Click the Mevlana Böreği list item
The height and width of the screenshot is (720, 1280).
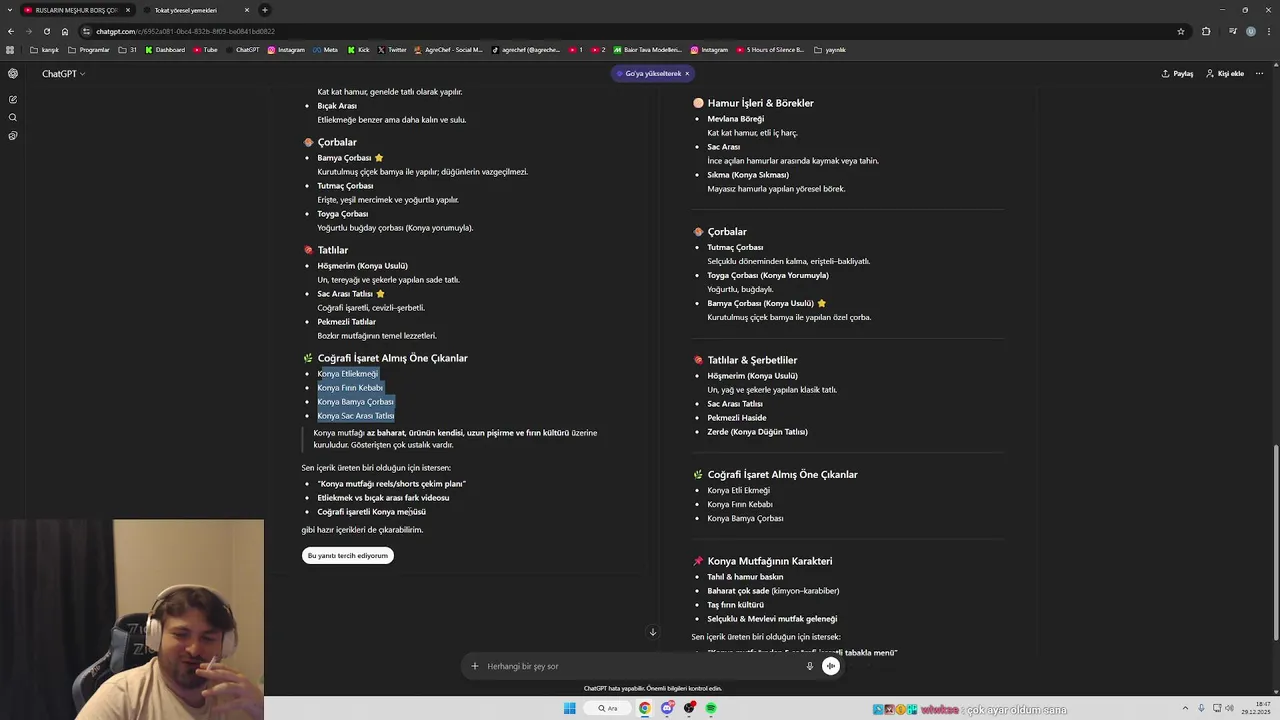[735, 119]
